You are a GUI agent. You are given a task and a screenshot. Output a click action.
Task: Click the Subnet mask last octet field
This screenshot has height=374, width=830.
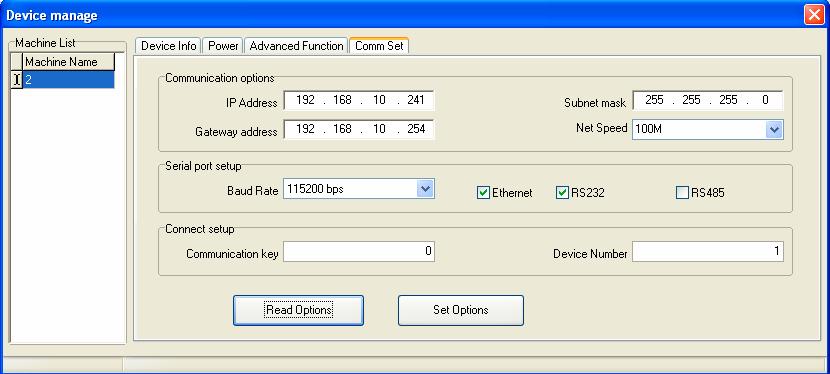tap(765, 100)
